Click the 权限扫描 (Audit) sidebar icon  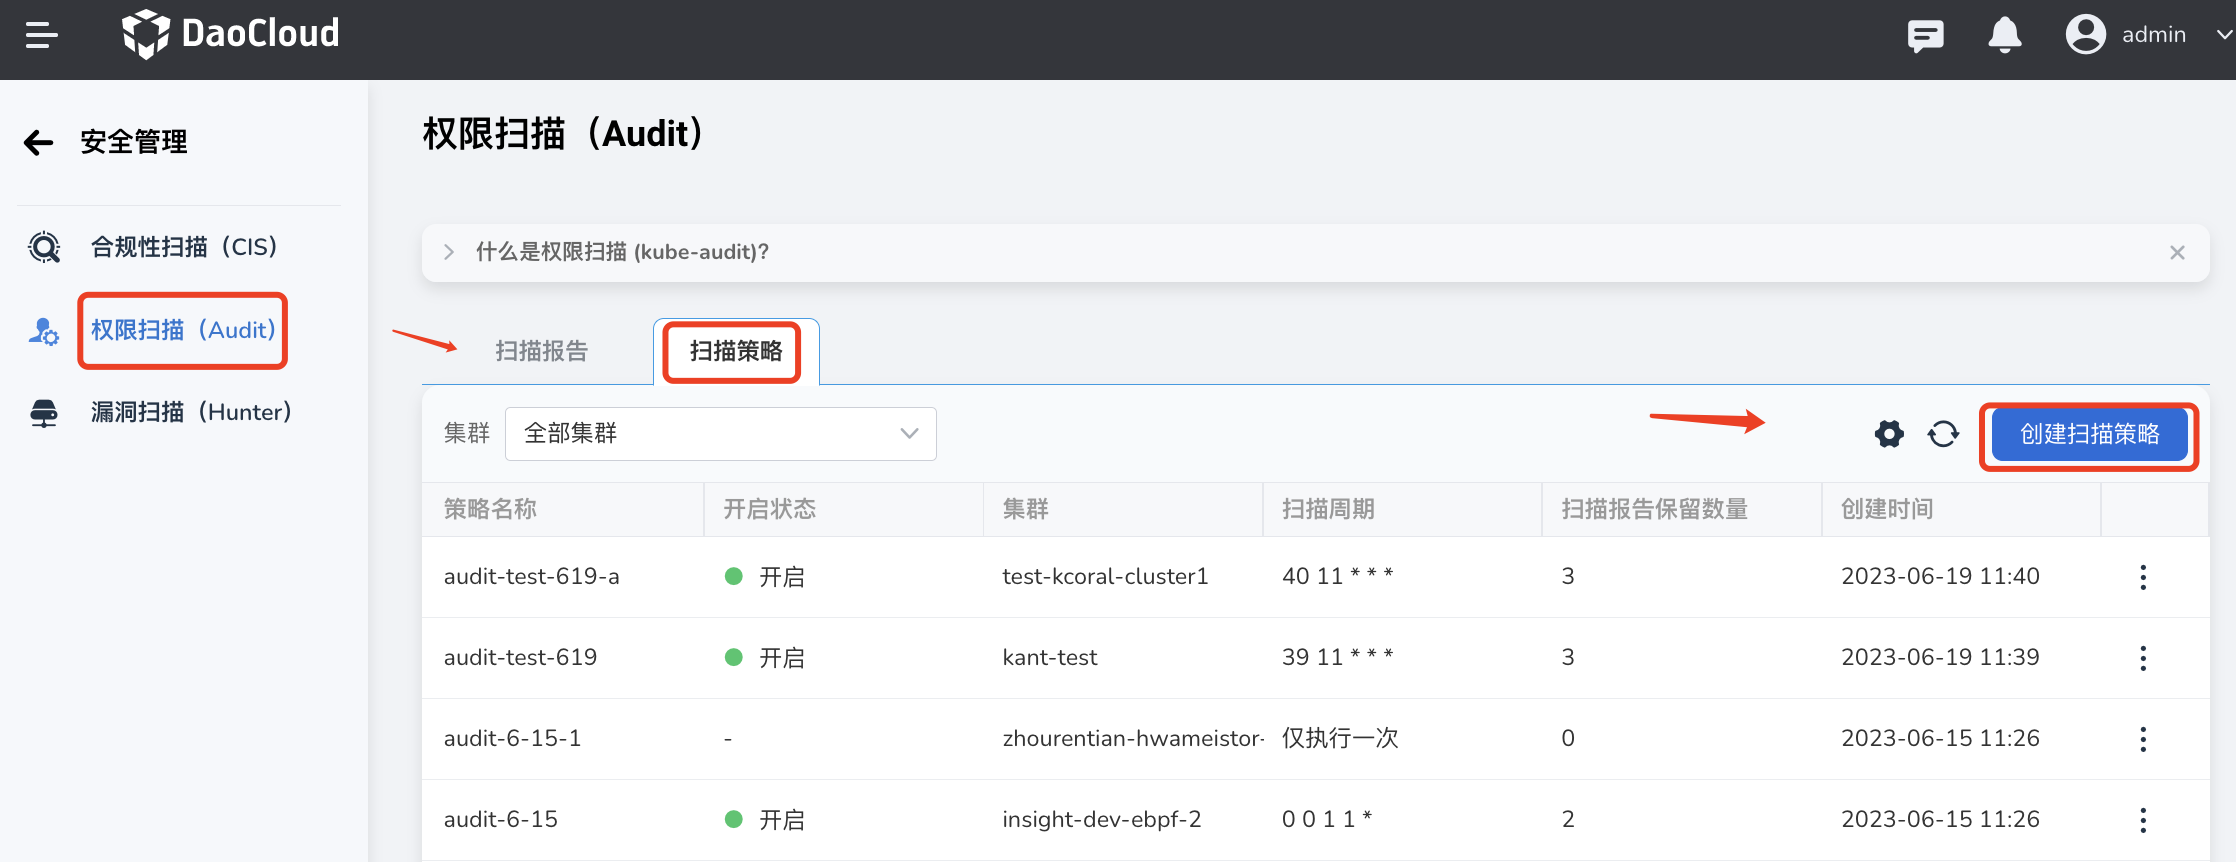[43, 331]
